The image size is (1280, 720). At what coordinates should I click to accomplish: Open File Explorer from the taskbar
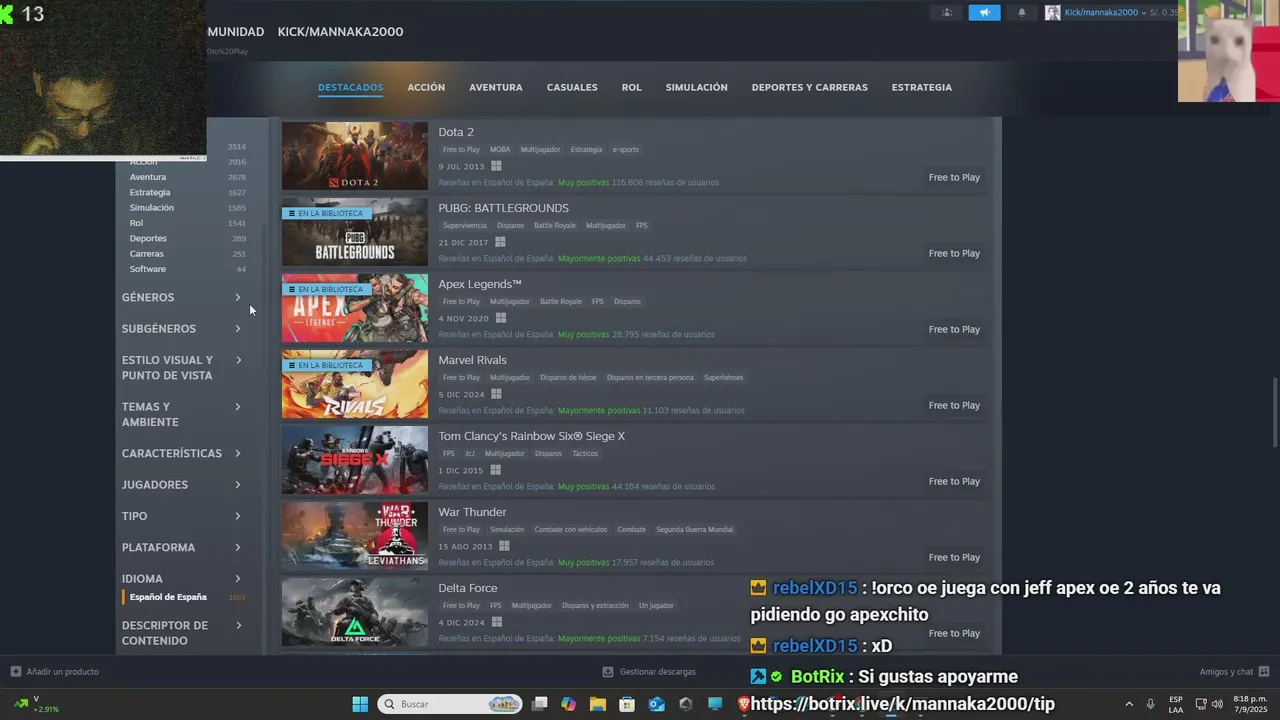click(x=598, y=704)
